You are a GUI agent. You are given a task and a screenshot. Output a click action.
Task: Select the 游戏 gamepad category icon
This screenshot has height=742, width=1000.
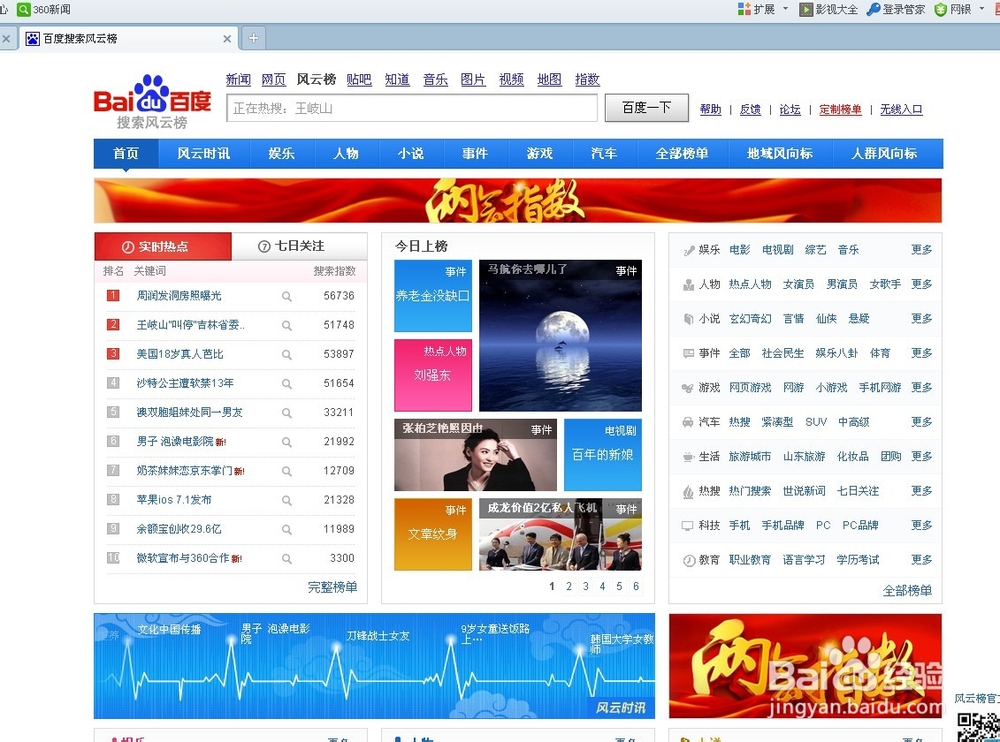pyautogui.click(x=688, y=387)
